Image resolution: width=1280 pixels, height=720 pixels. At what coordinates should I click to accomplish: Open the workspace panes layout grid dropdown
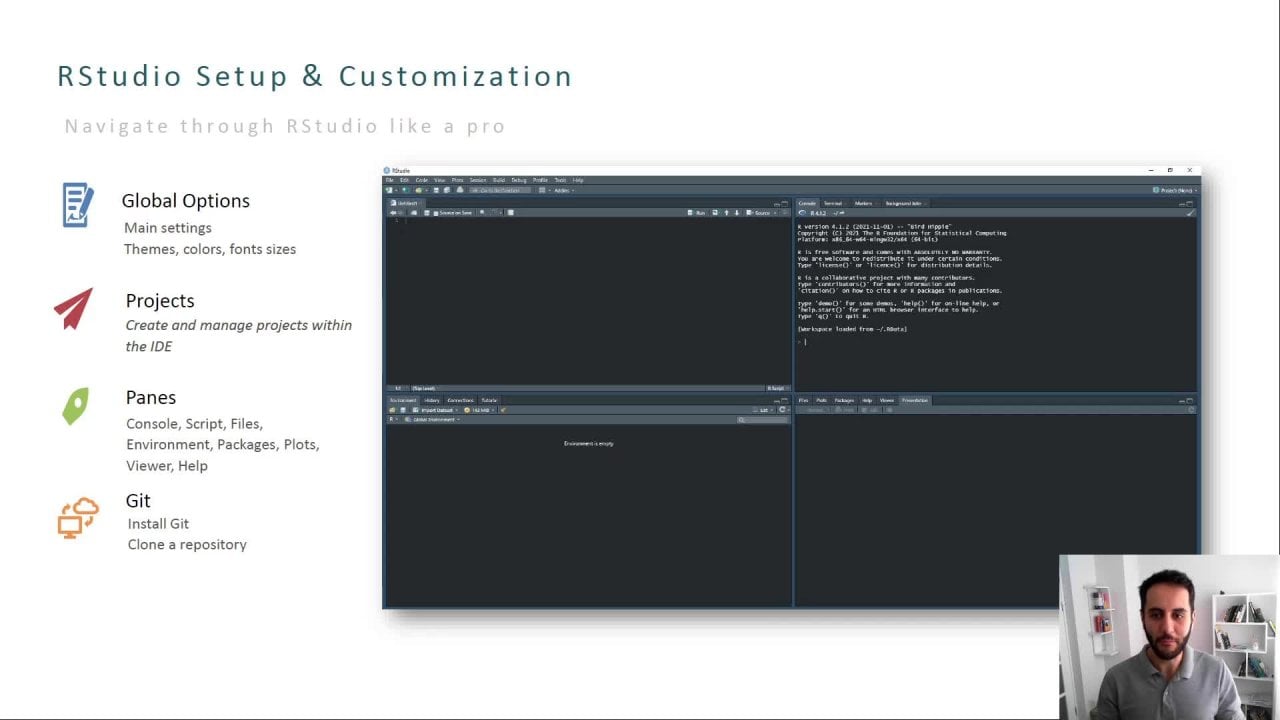(543, 190)
